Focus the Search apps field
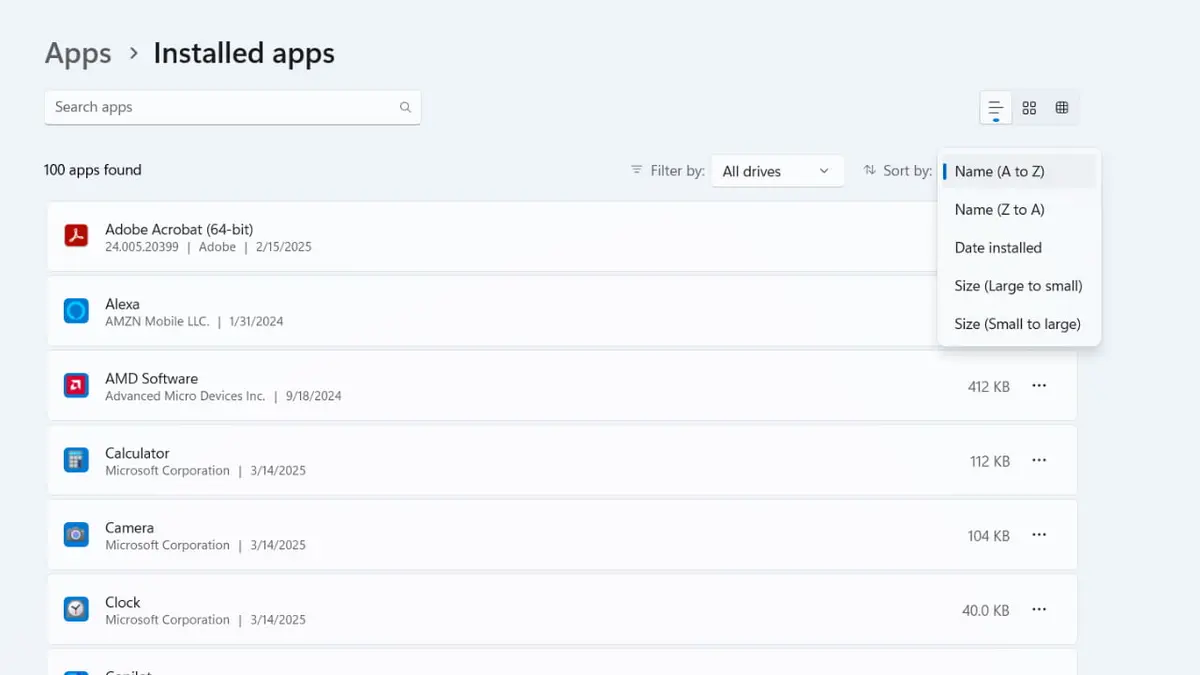Screen dimensions: 1200x675 click(232, 107)
